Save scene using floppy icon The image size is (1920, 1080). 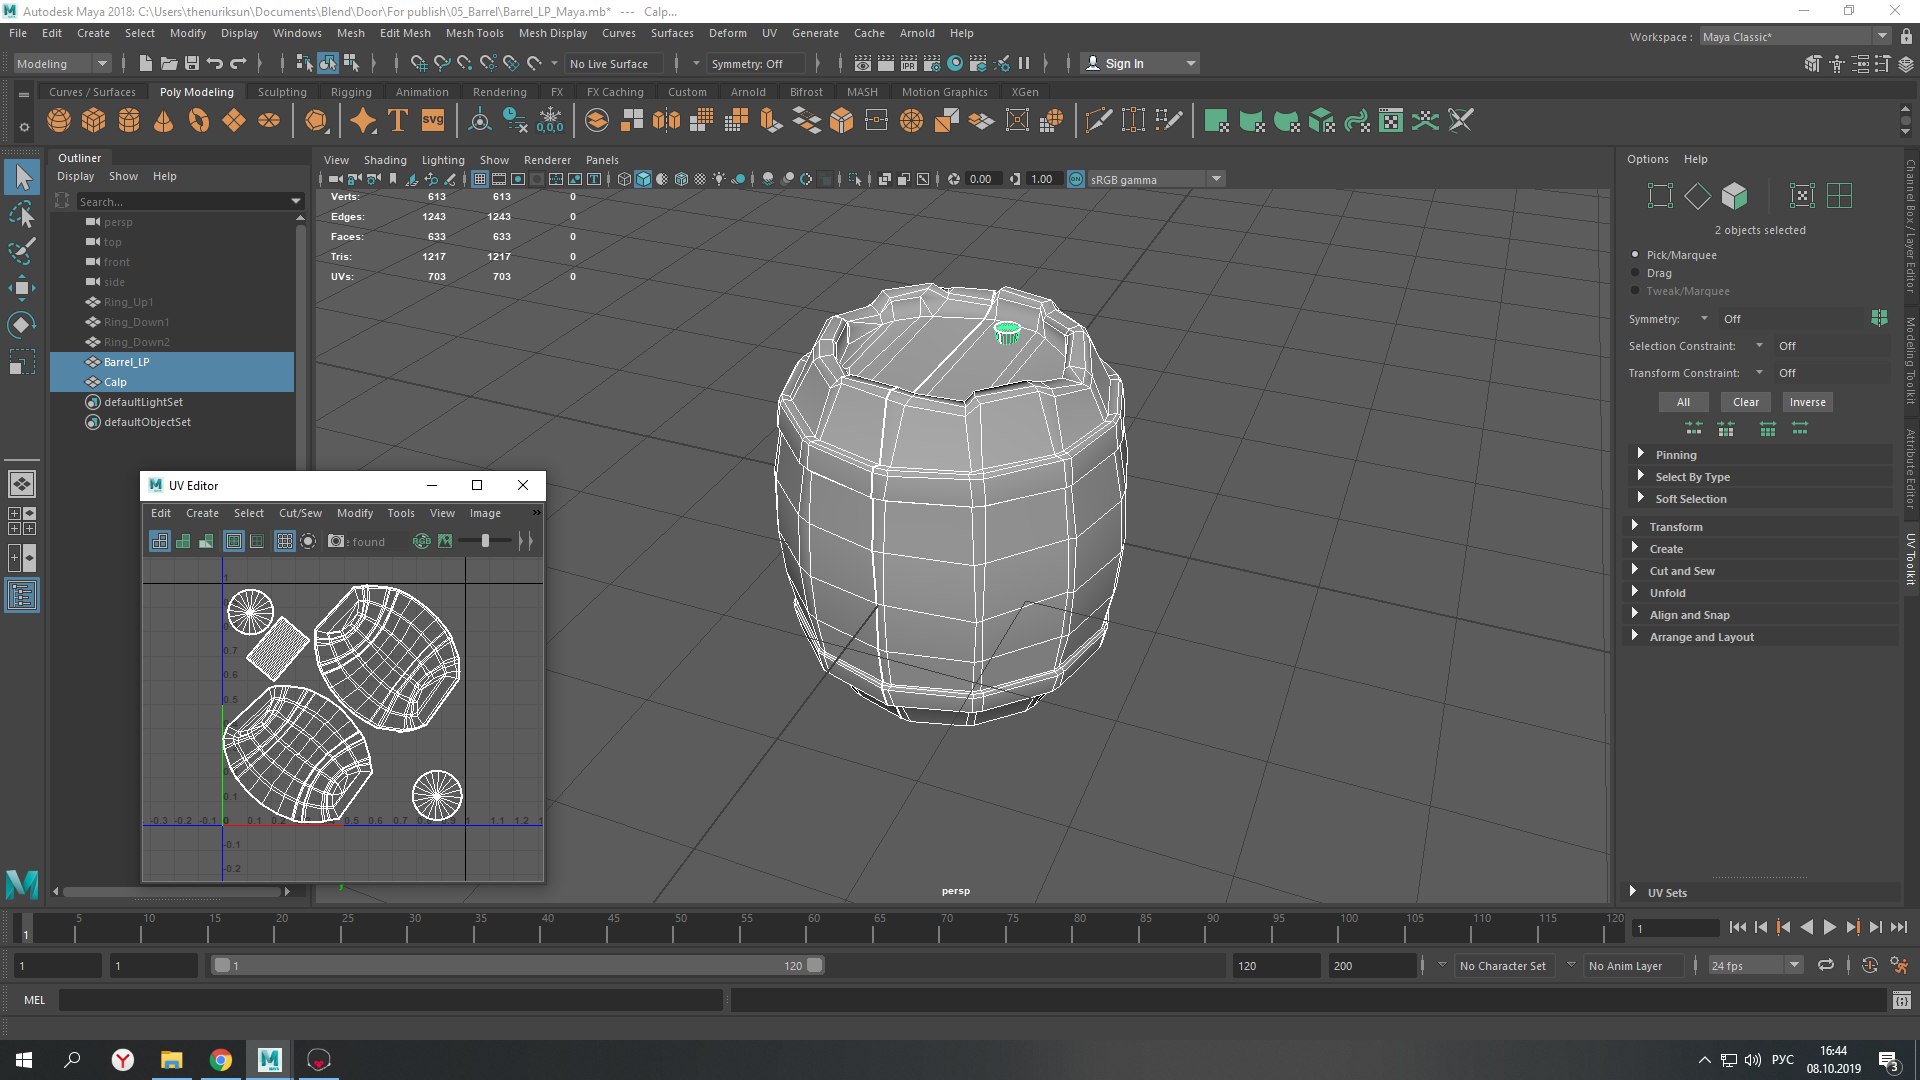click(x=192, y=63)
